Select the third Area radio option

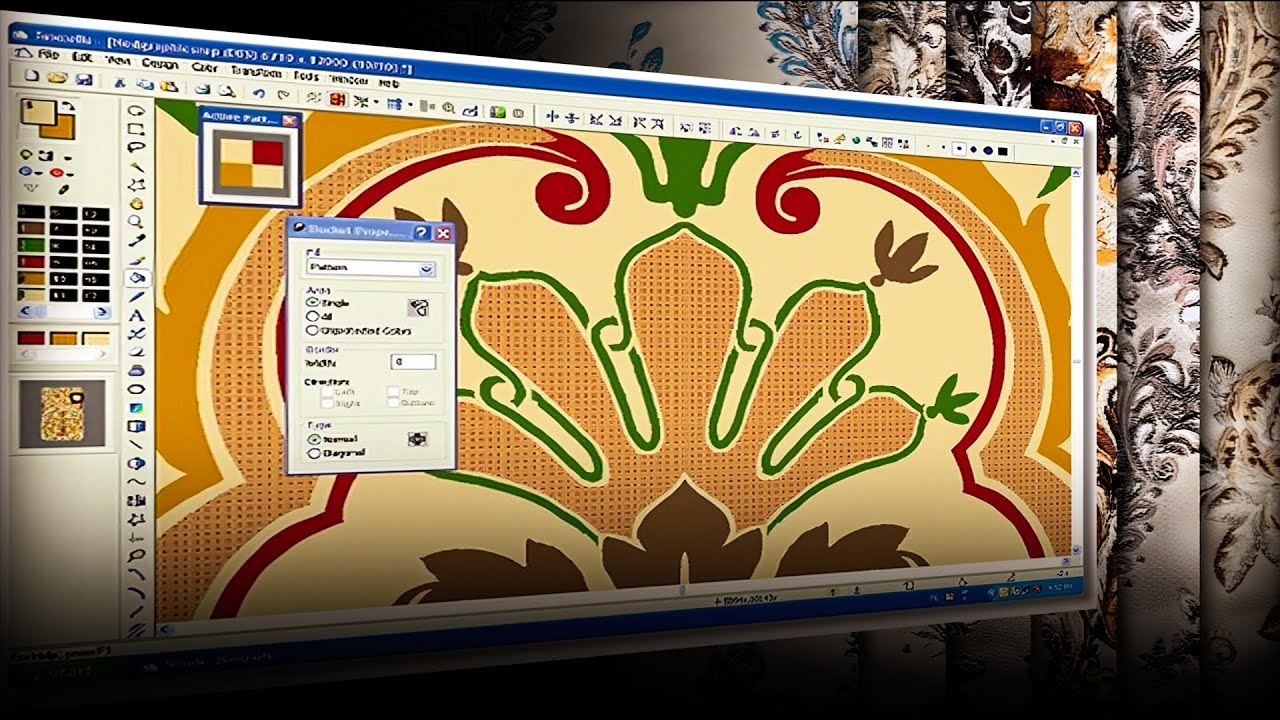pyautogui.click(x=313, y=330)
